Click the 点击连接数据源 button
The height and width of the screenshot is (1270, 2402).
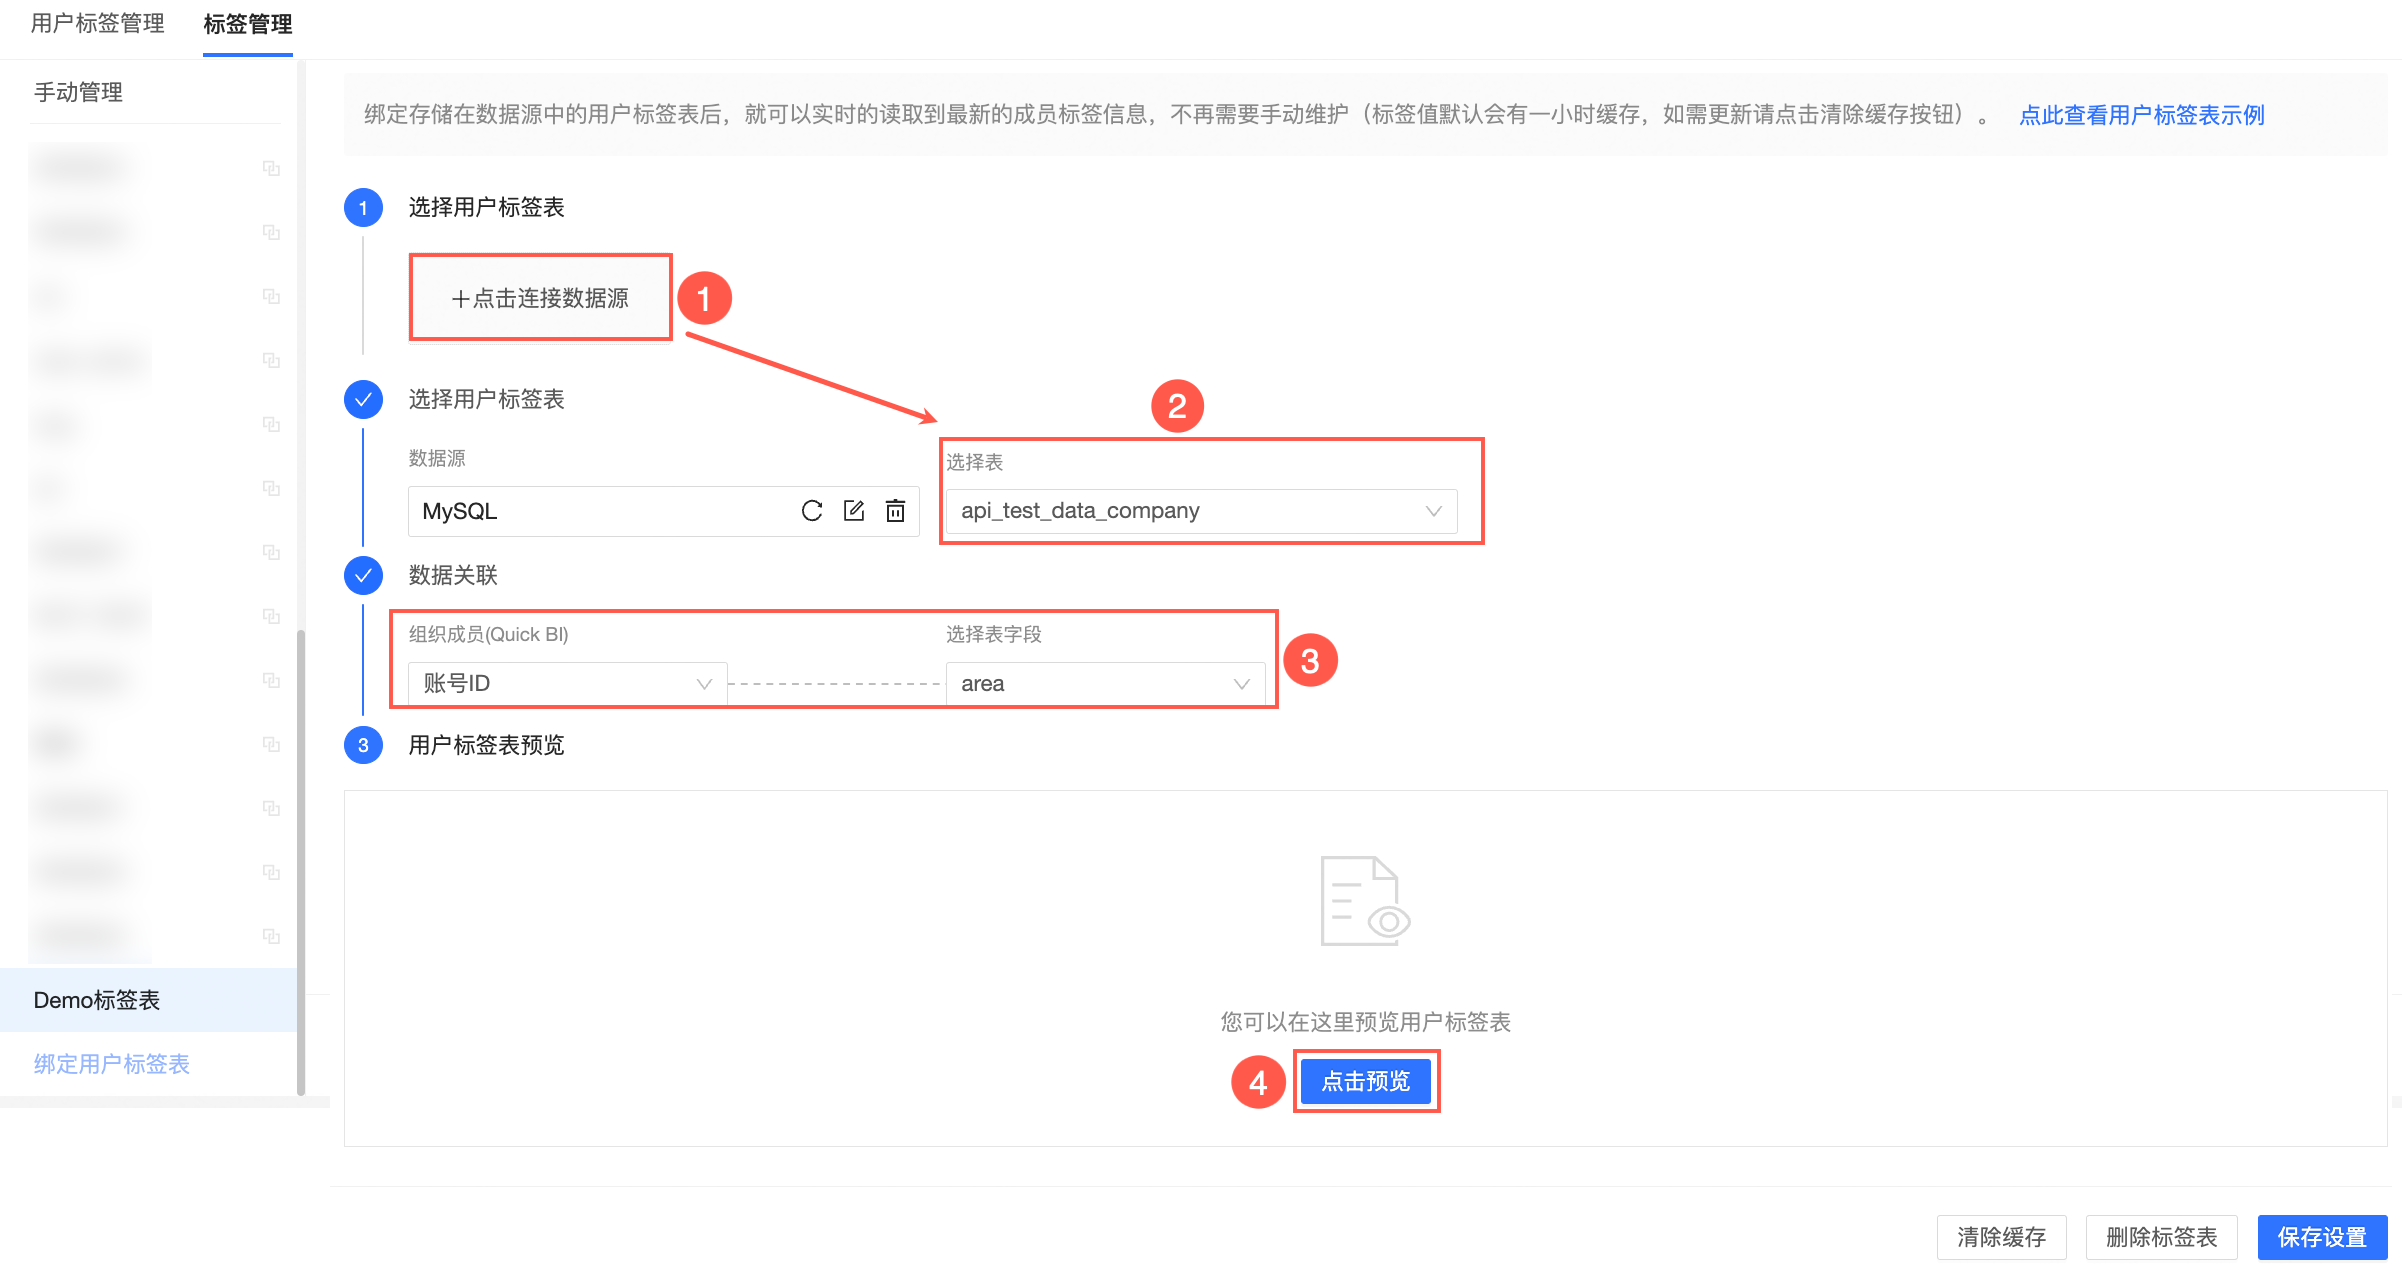[540, 297]
